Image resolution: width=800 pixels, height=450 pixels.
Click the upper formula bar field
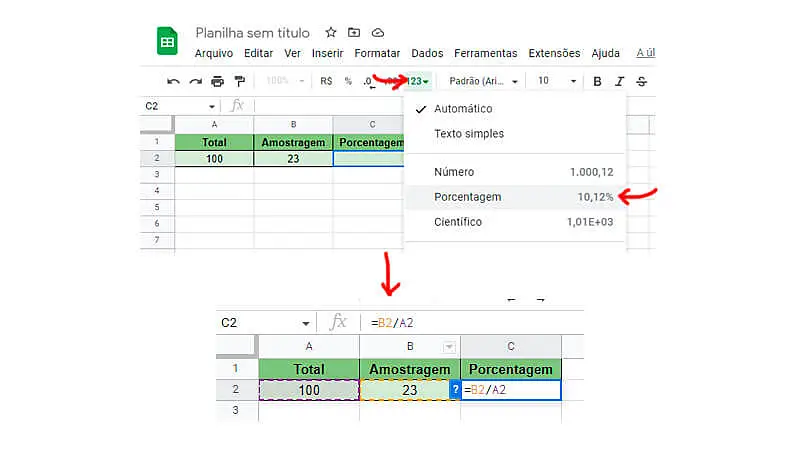(x=329, y=106)
